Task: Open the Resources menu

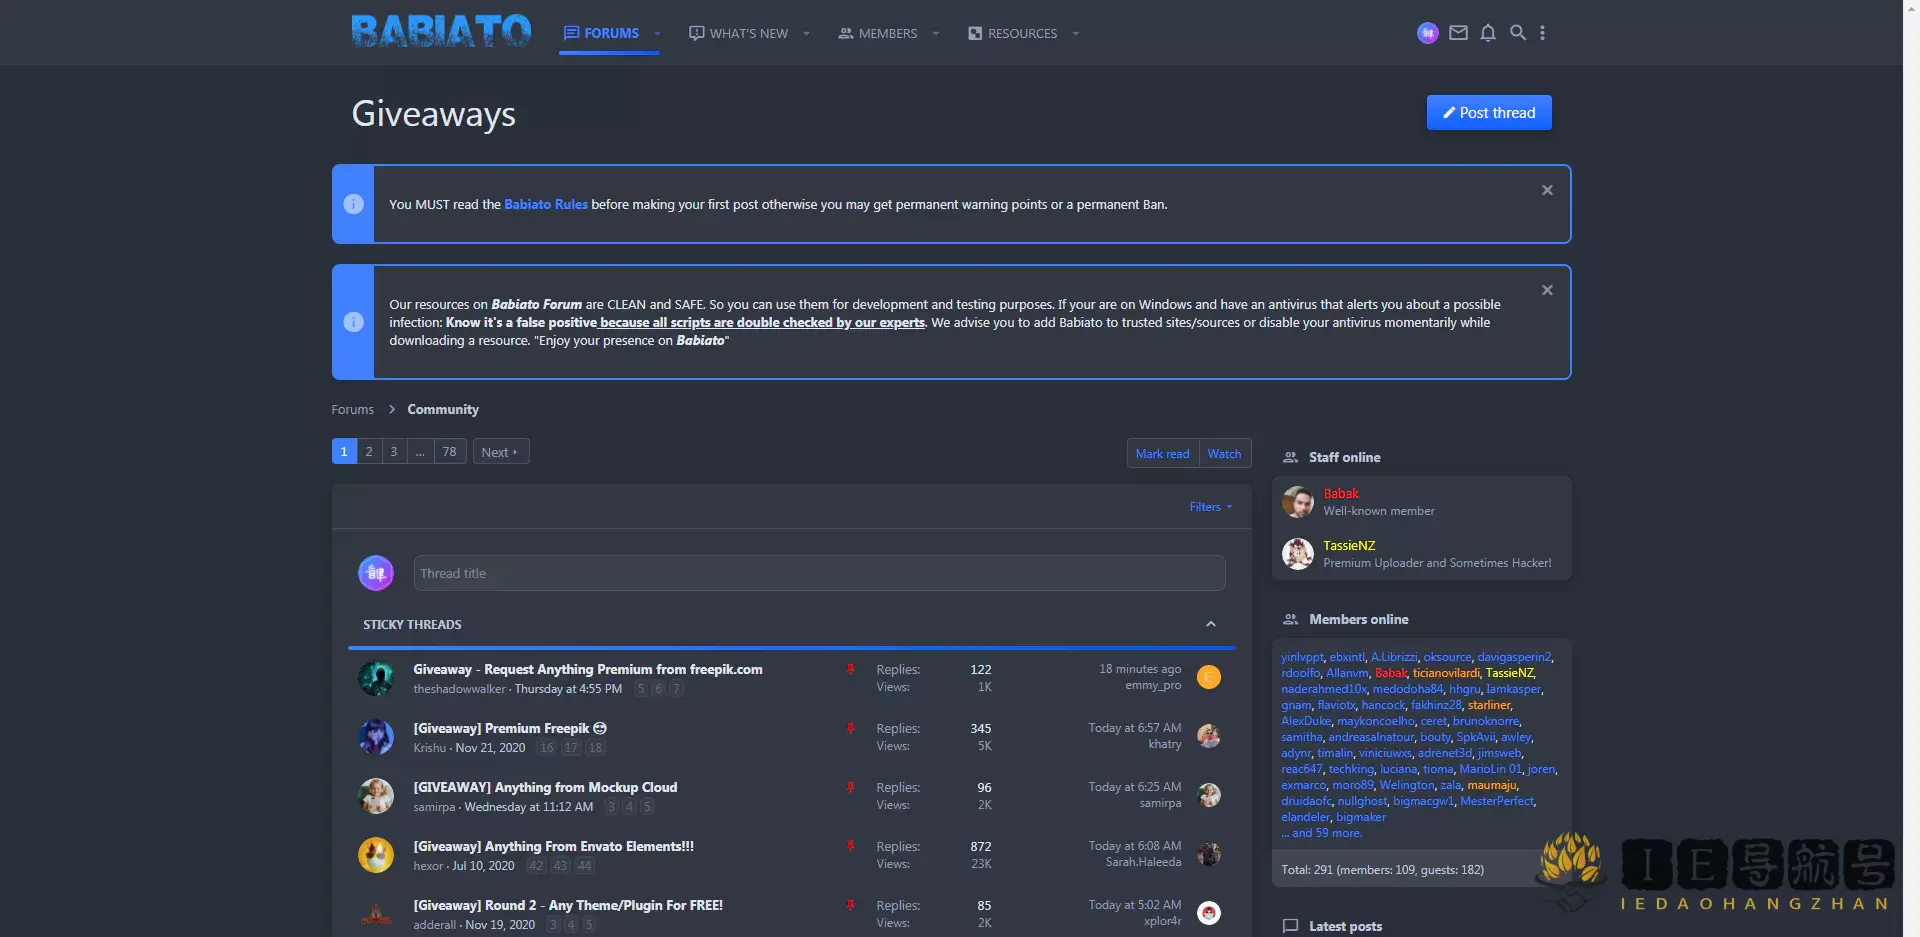Action: click(x=1021, y=34)
